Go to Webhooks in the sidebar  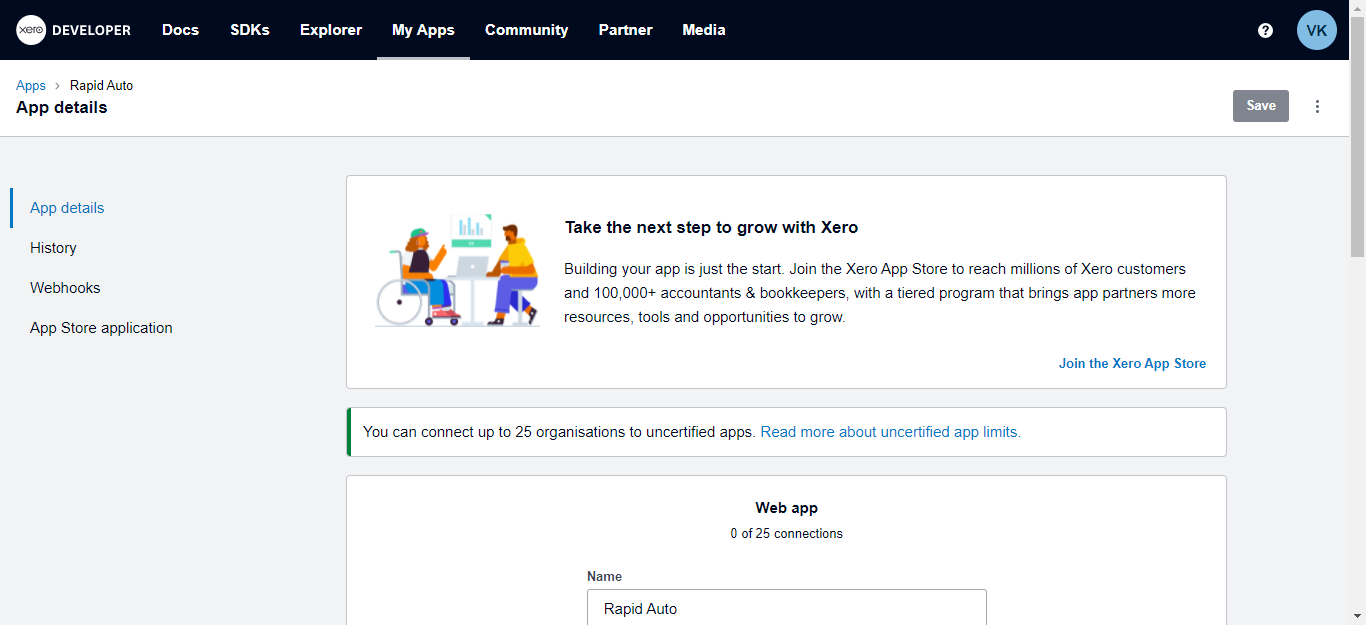click(65, 288)
